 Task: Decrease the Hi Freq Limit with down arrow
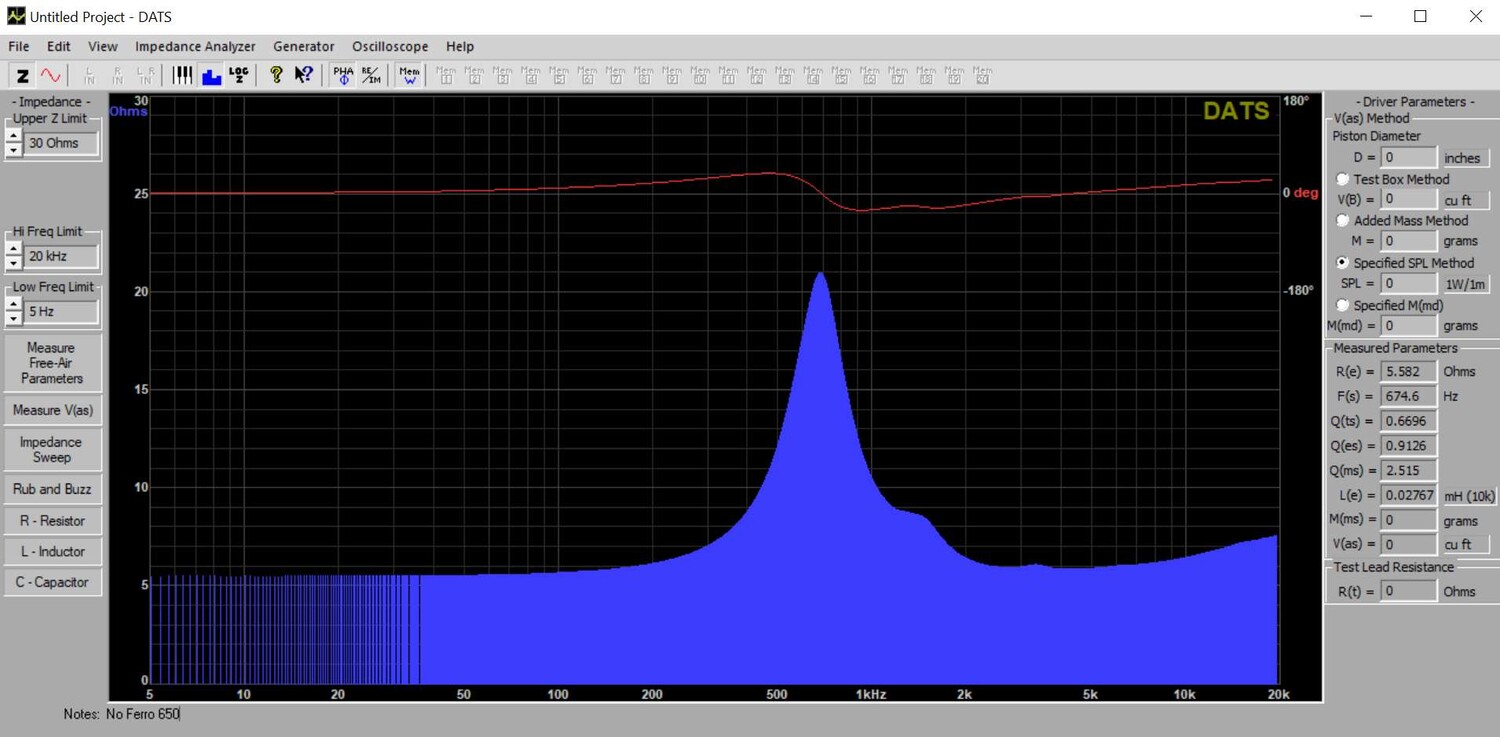13,263
